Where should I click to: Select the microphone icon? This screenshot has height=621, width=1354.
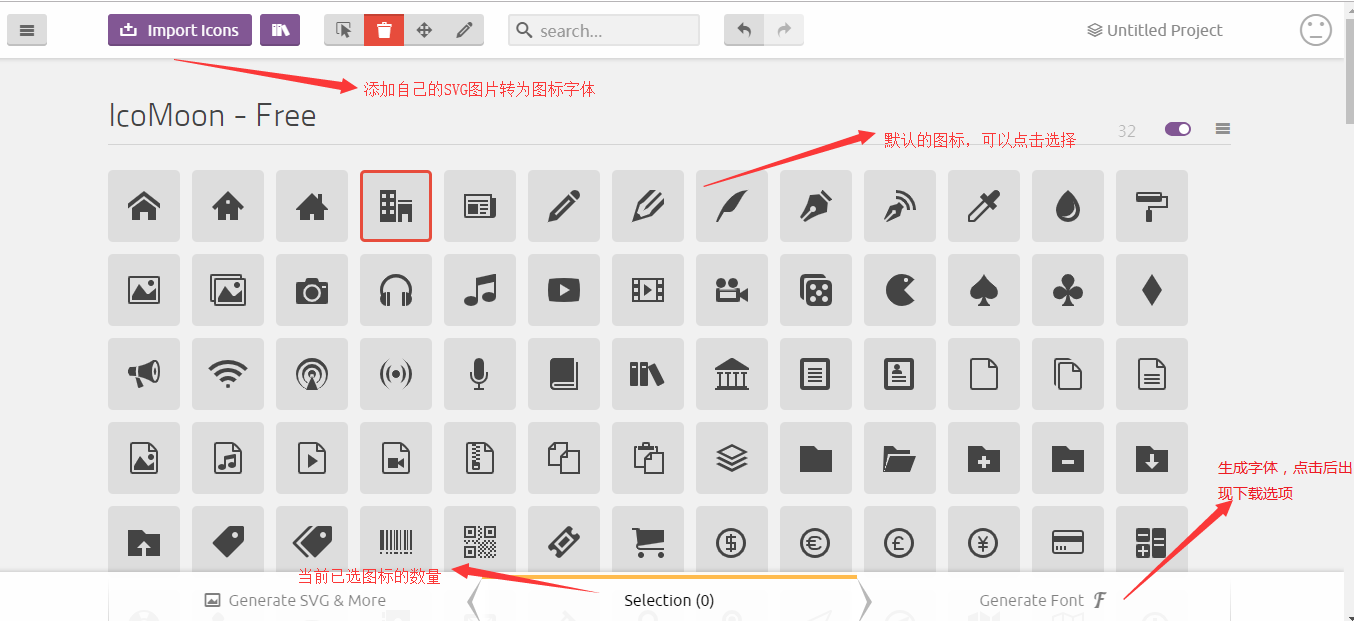[480, 374]
